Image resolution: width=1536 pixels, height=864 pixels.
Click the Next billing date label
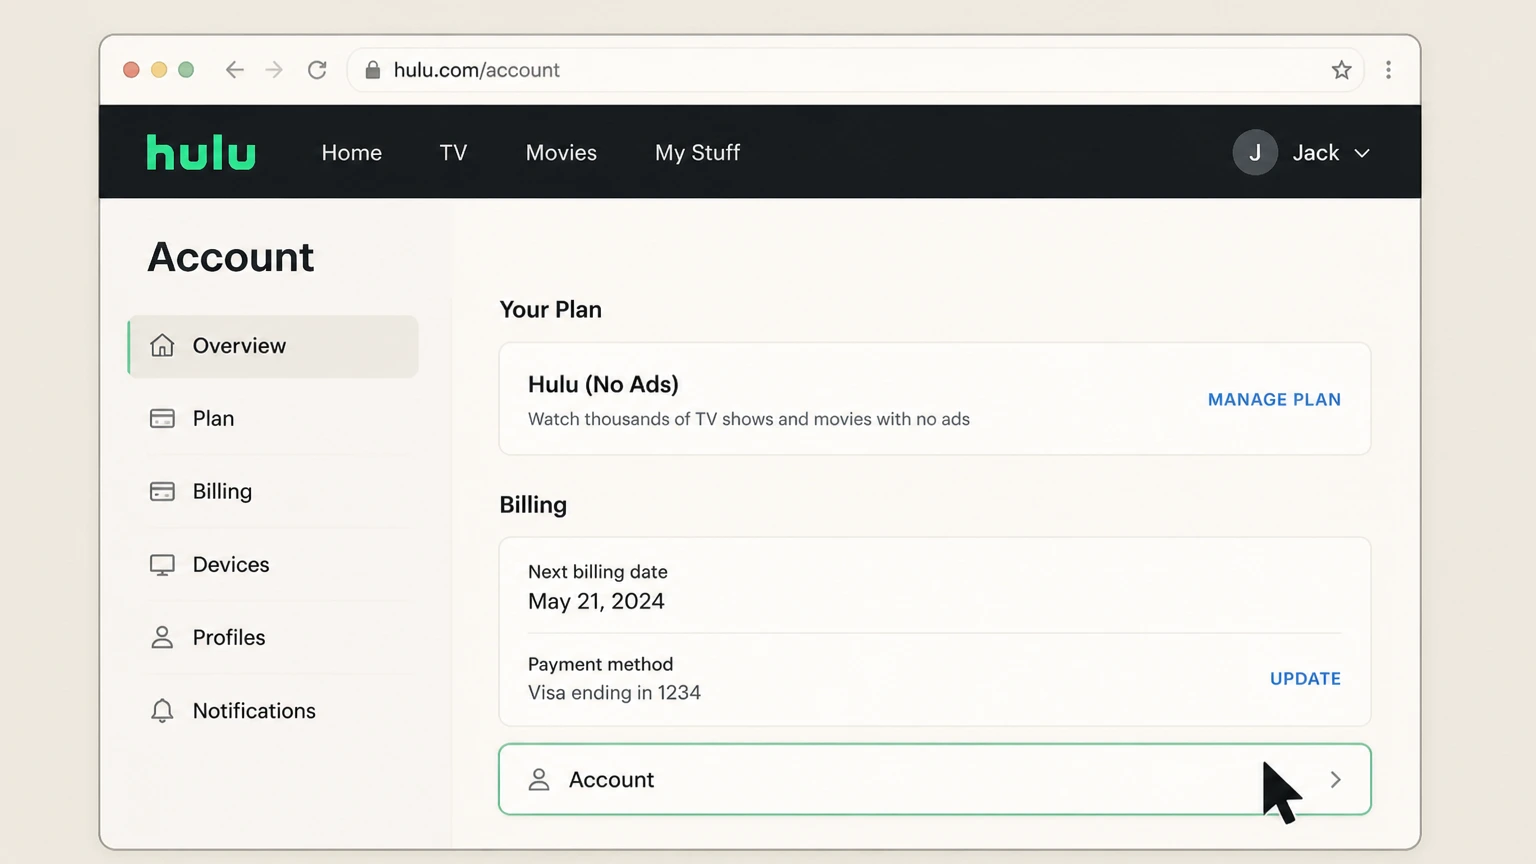(597, 572)
